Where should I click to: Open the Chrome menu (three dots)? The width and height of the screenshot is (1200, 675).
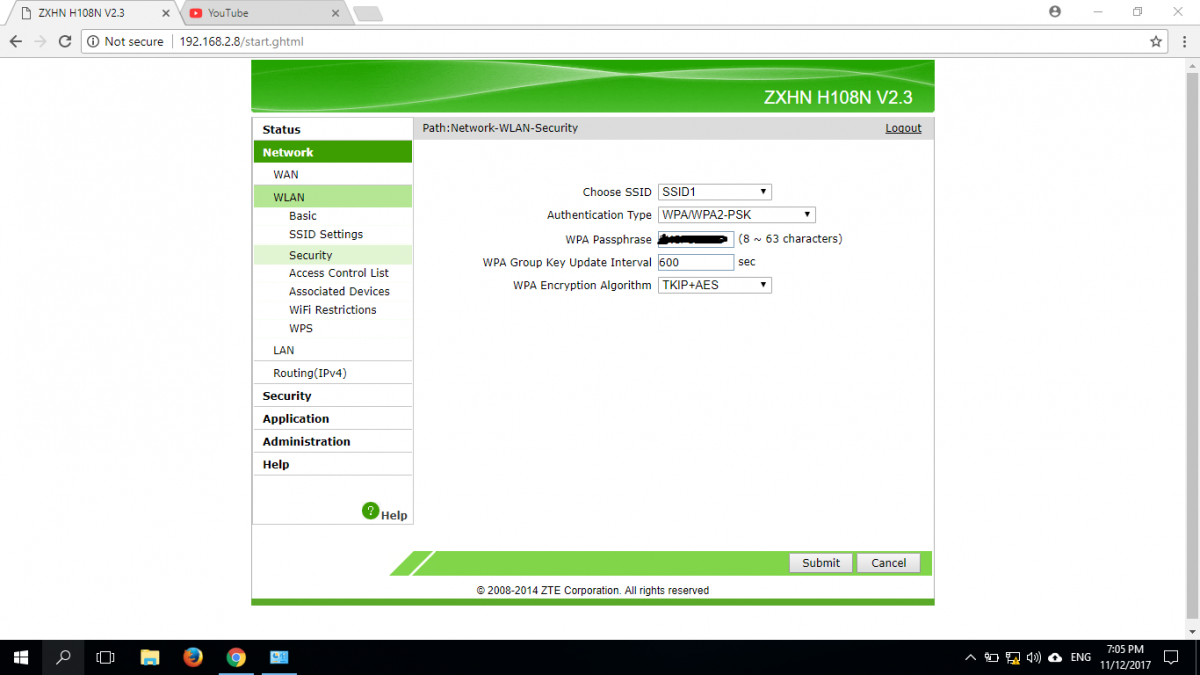pos(1185,42)
